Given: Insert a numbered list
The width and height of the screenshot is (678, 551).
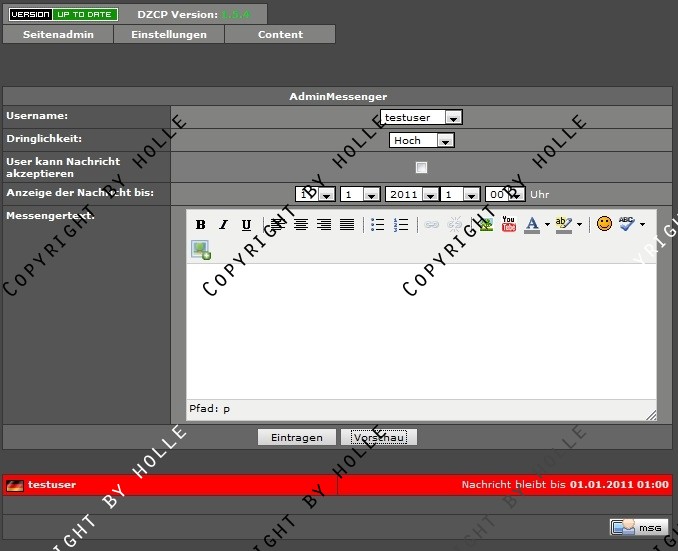Looking at the screenshot, I should coord(401,225).
